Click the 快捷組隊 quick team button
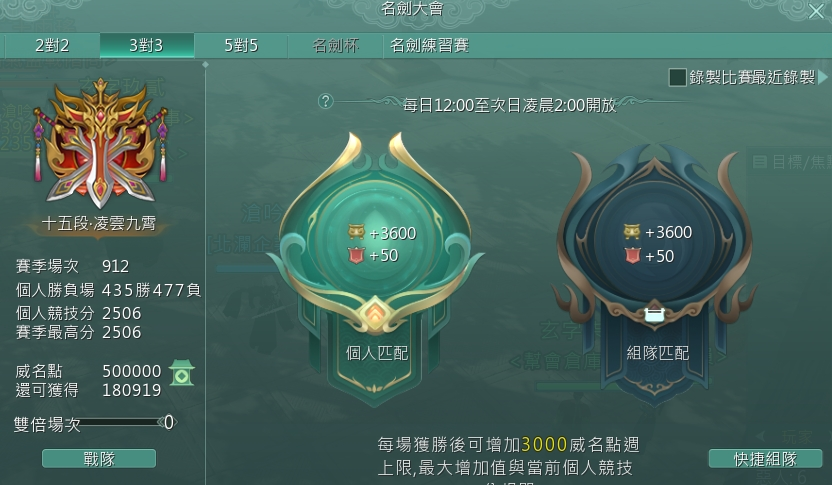This screenshot has height=485, width=832. (765, 458)
